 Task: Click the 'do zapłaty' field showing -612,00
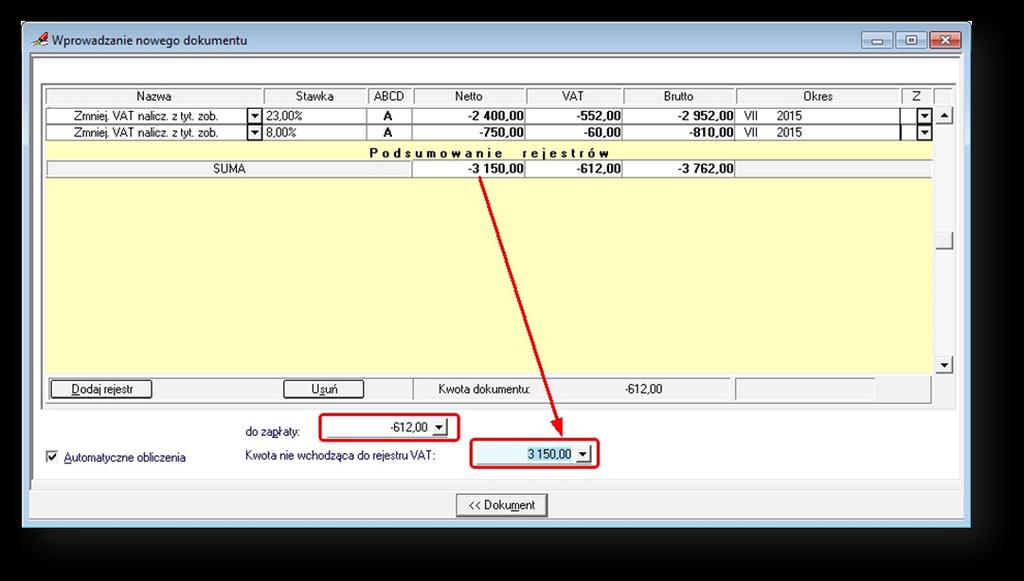coord(379,428)
